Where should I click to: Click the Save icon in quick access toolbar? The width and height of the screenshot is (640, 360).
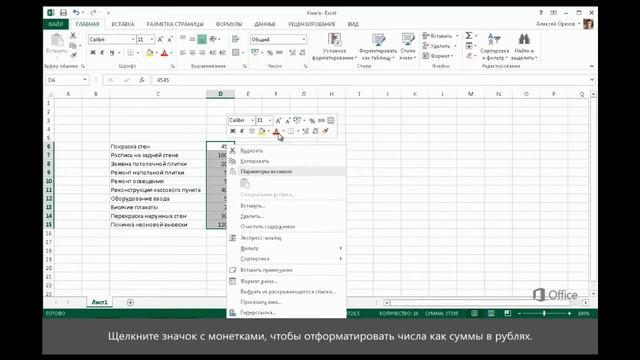coord(63,13)
